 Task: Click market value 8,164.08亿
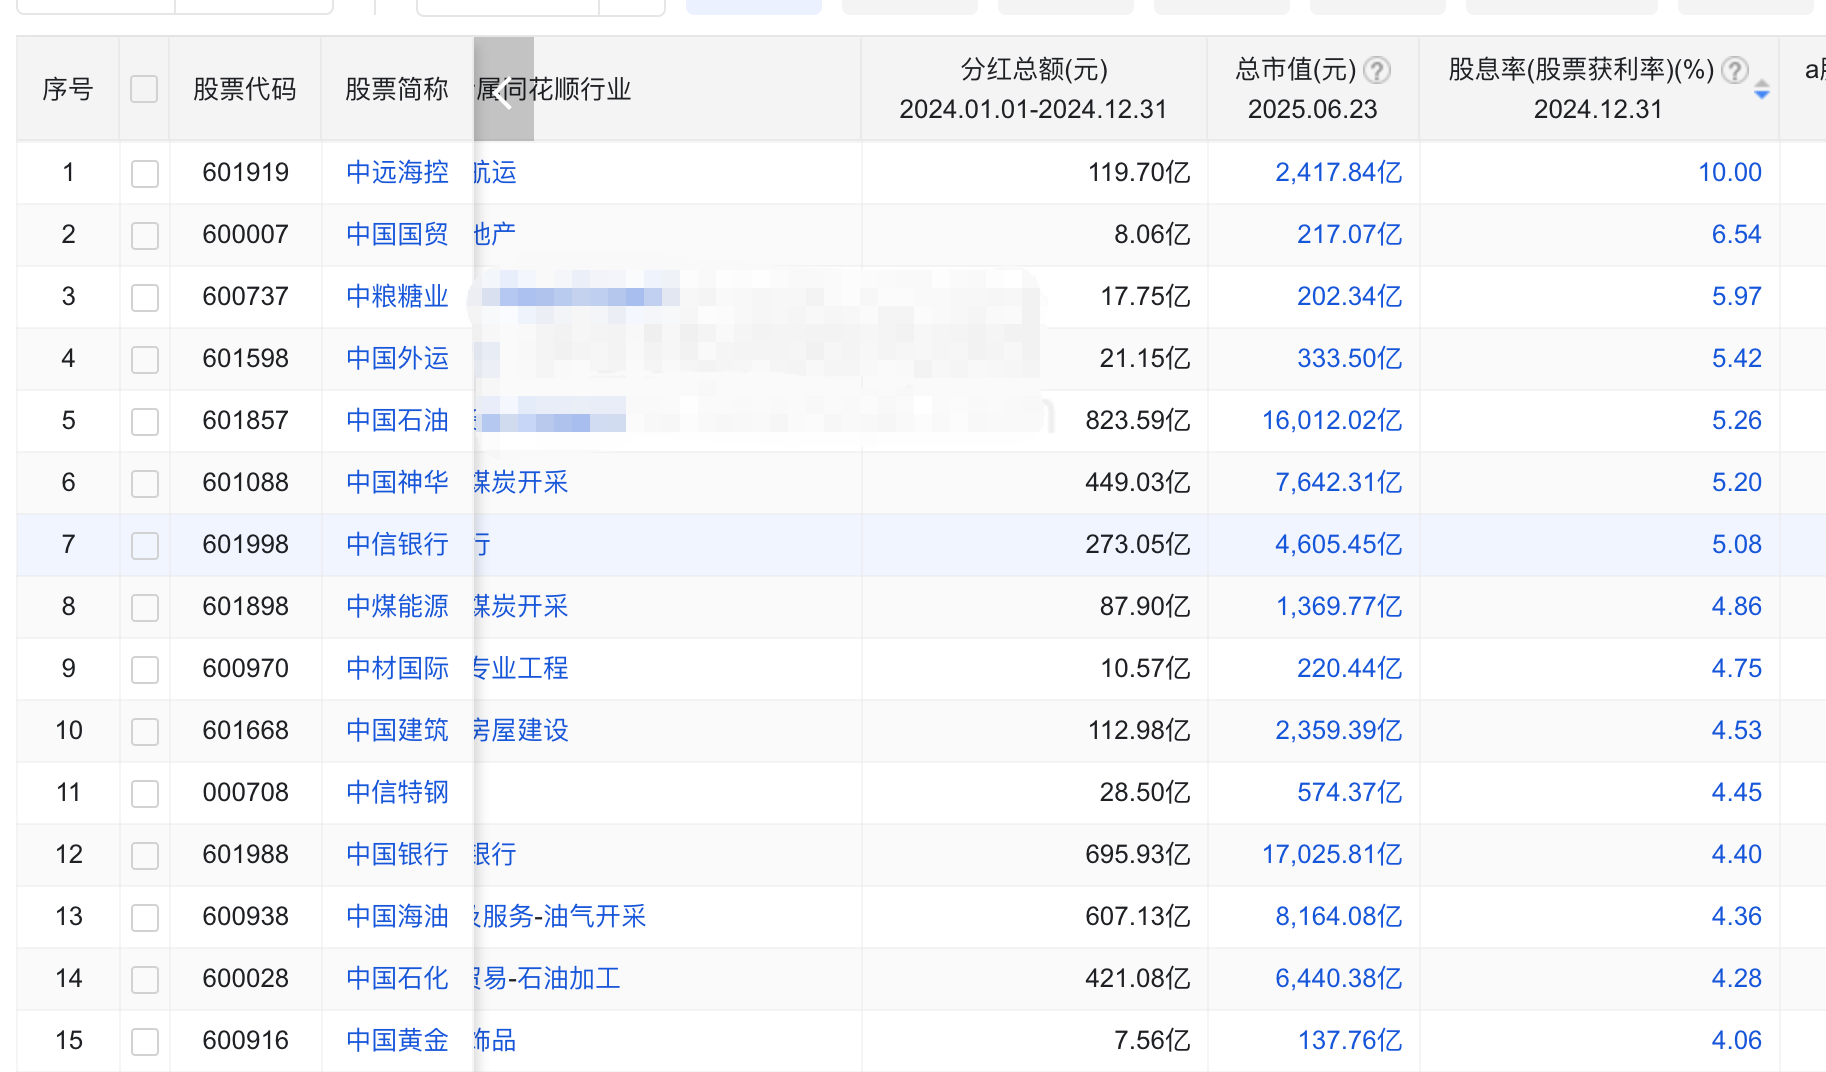1338,916
